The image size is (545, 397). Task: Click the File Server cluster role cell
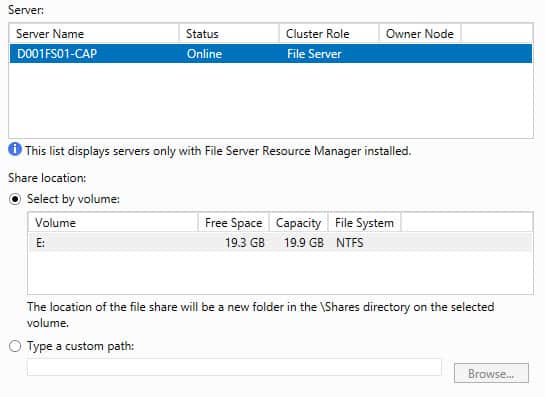[x=314, y=54]
